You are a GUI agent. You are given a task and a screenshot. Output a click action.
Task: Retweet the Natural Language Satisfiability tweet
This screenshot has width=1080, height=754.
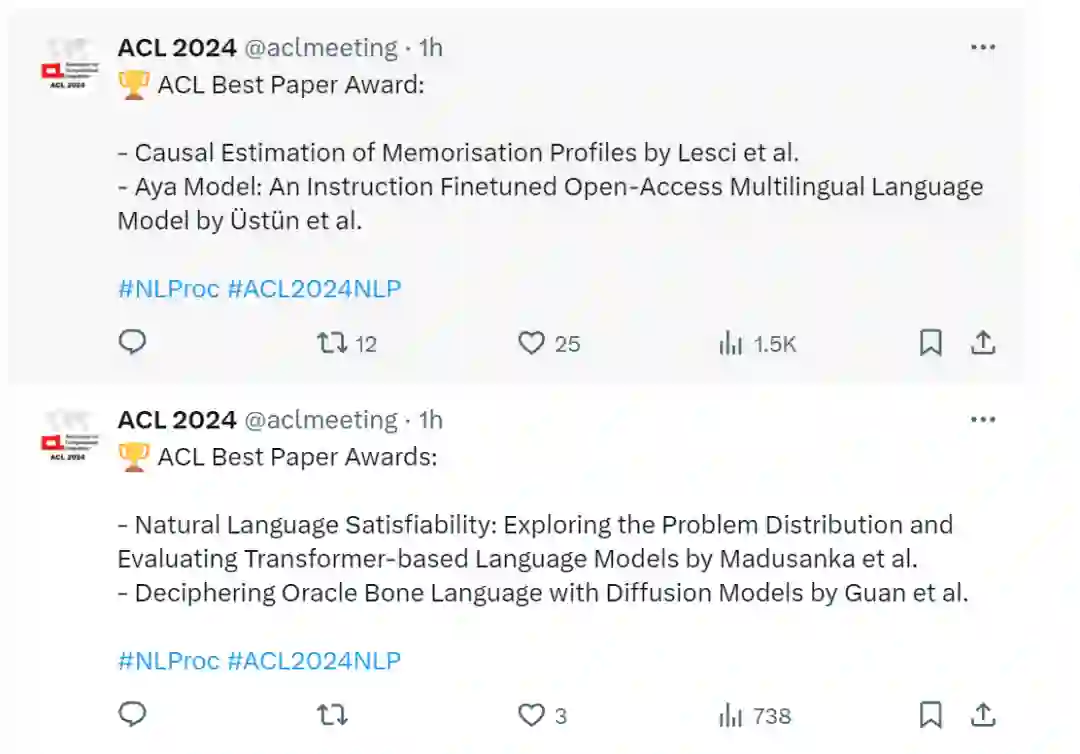click(x=333, y=715)
